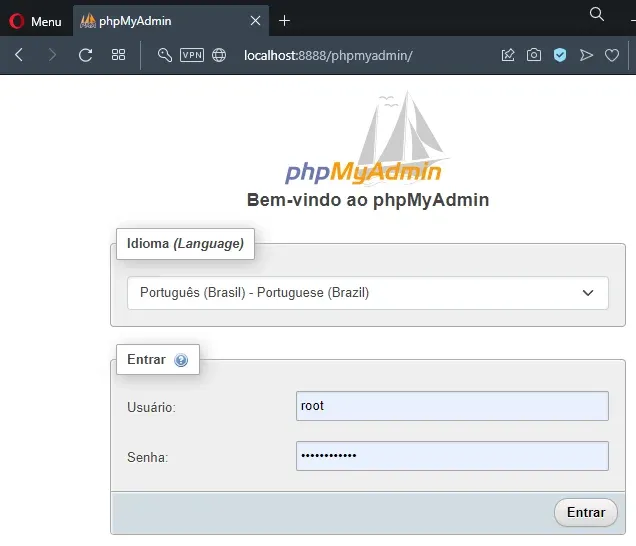Image resolution: width=636 pixels, height=546 pixels.
Task: Open the Opera Menu button
Action: 35,21
